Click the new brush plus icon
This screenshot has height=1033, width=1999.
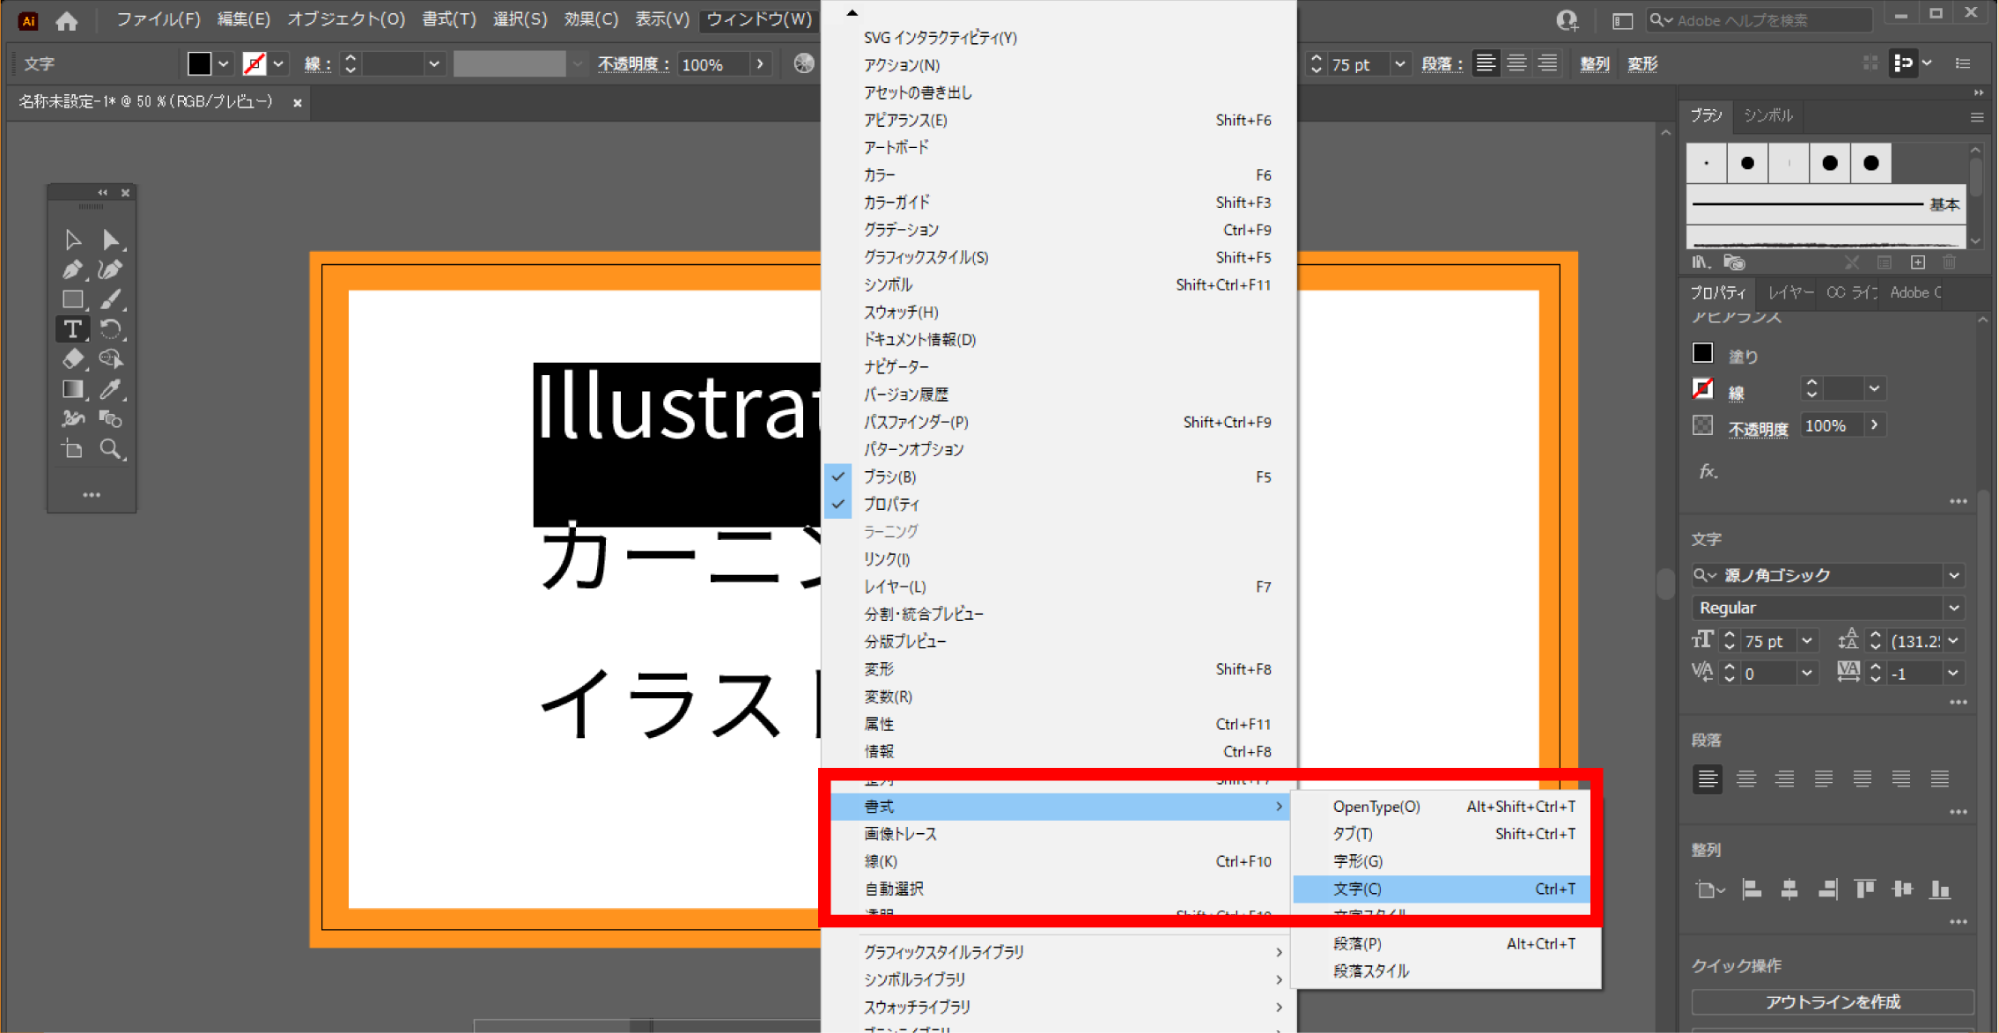[x=1918, y=262]
